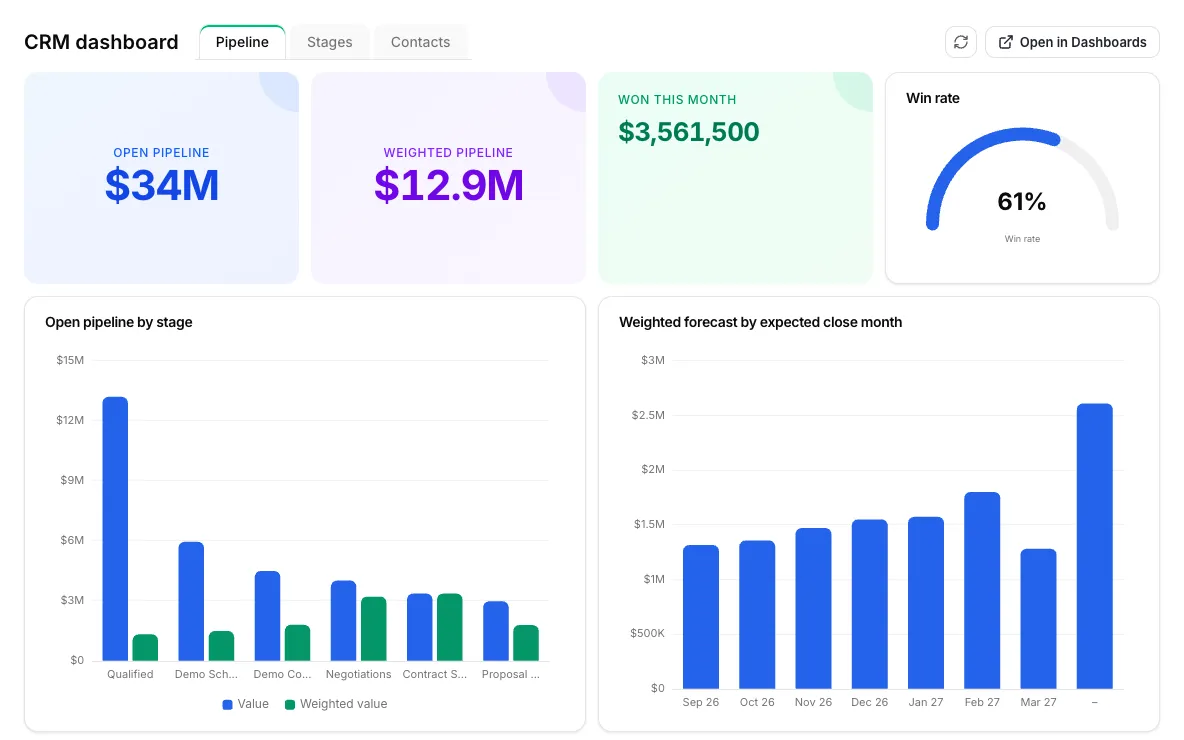Click the blue Demo Sch... value bar
The height and width of the screenshot is (740, 1184).
coord(191,601)
